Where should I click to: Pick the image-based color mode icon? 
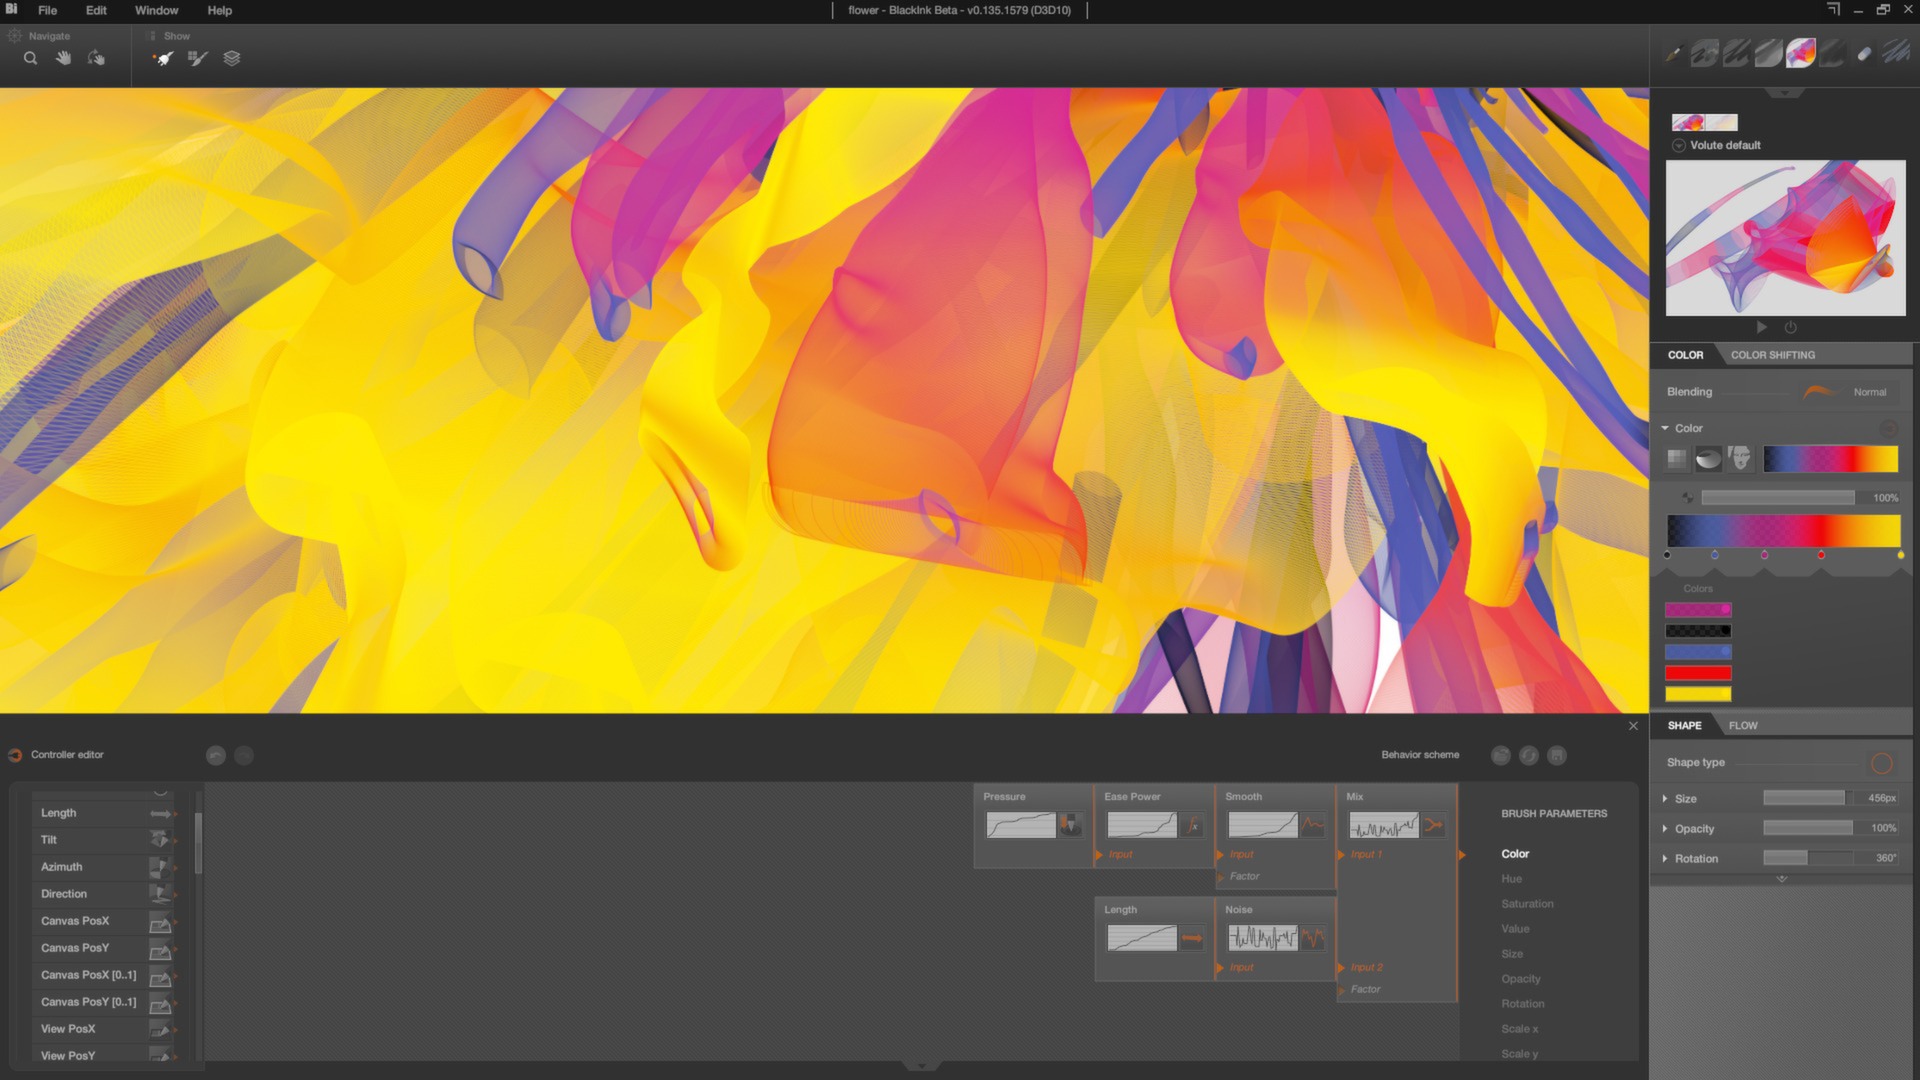[x=1740, y=458]
